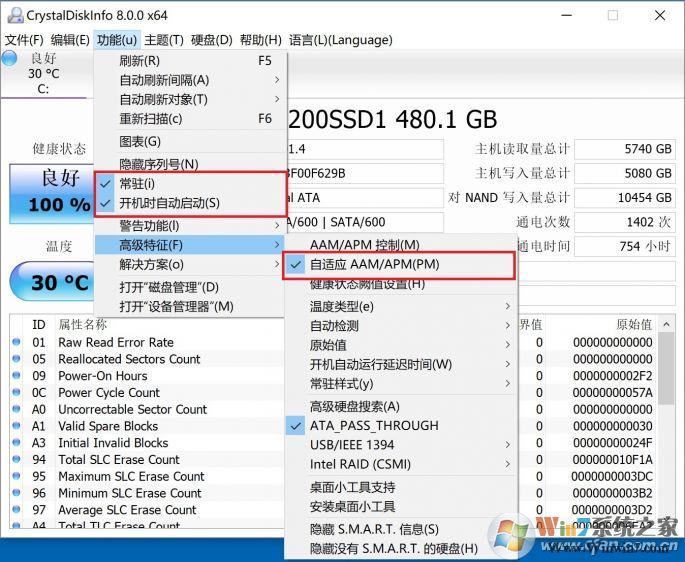Close the open 功能(u) menu
Viewport: 685px width, 562px height.
117,40
